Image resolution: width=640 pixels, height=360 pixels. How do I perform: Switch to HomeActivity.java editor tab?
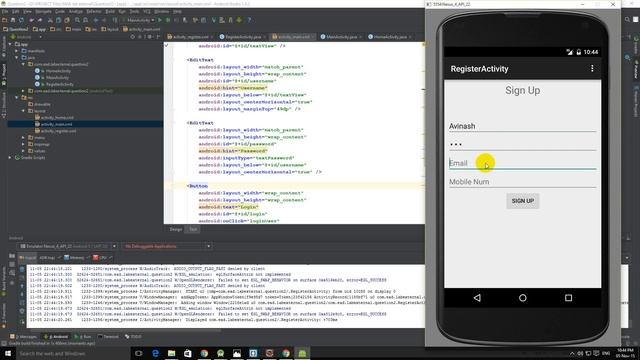click(389, 37)
